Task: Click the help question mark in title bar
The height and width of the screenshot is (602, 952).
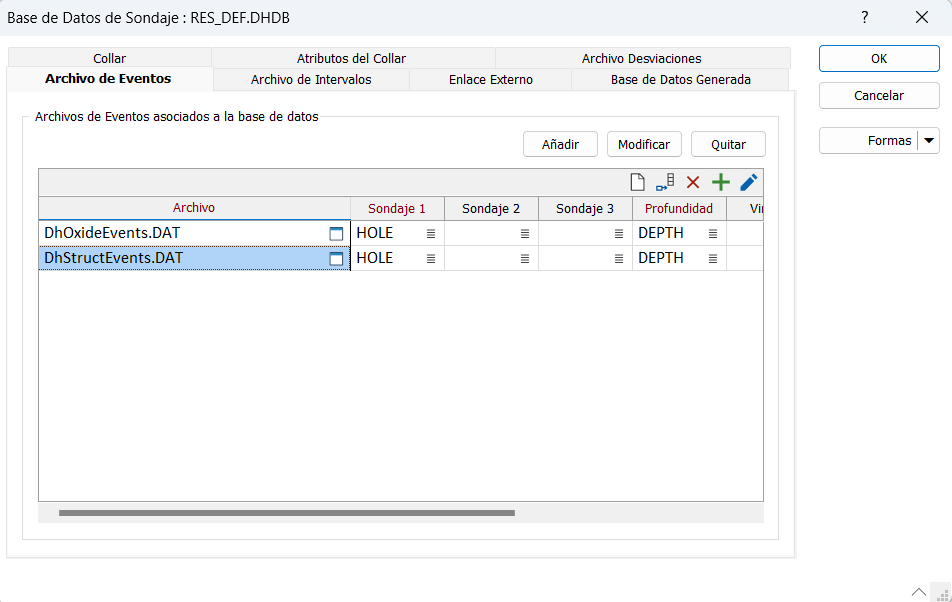Action: click(864, 17)
